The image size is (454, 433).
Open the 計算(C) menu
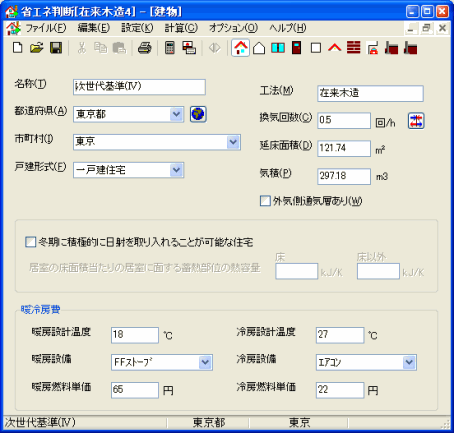181,28
